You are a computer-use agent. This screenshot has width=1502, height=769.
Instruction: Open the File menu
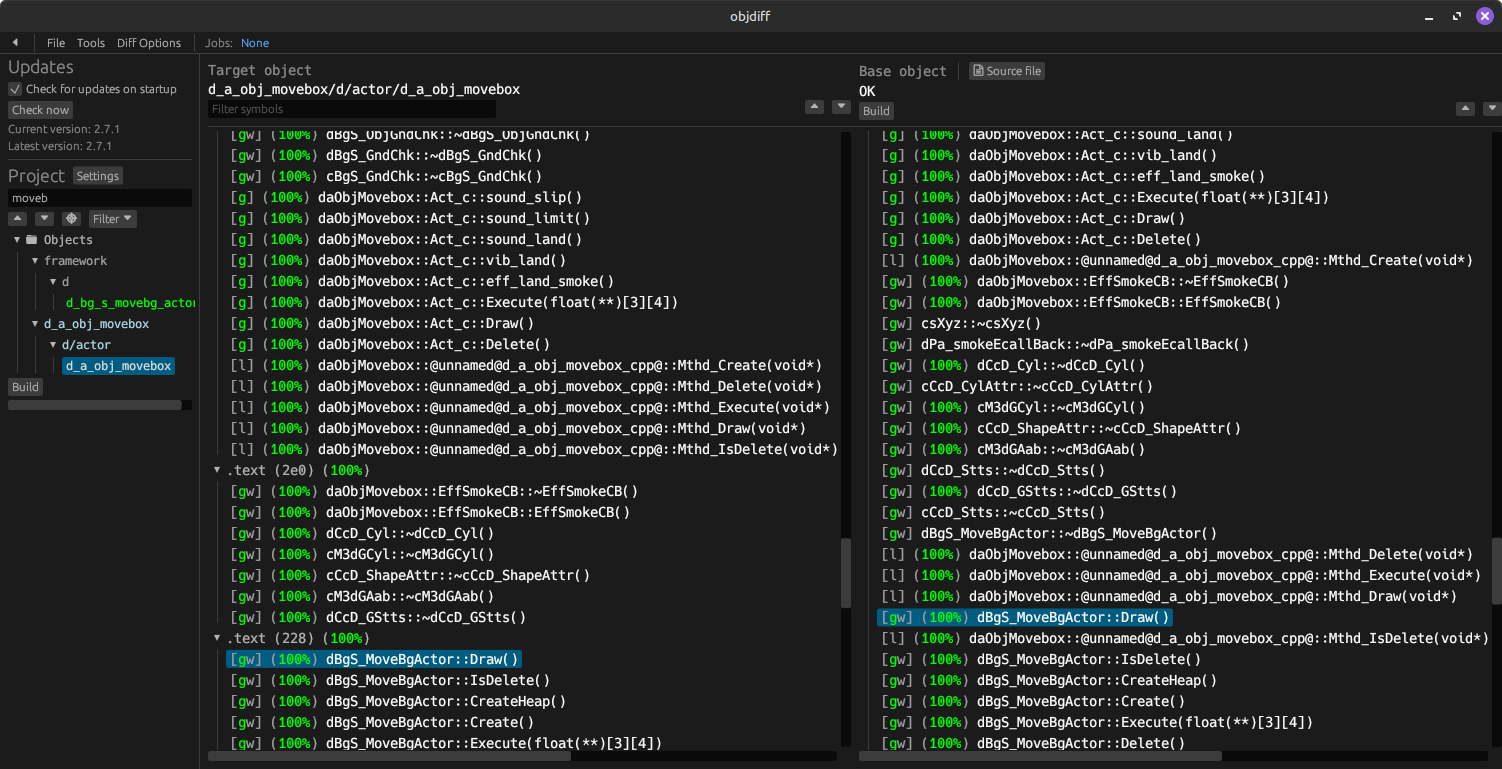pos(56,43)
